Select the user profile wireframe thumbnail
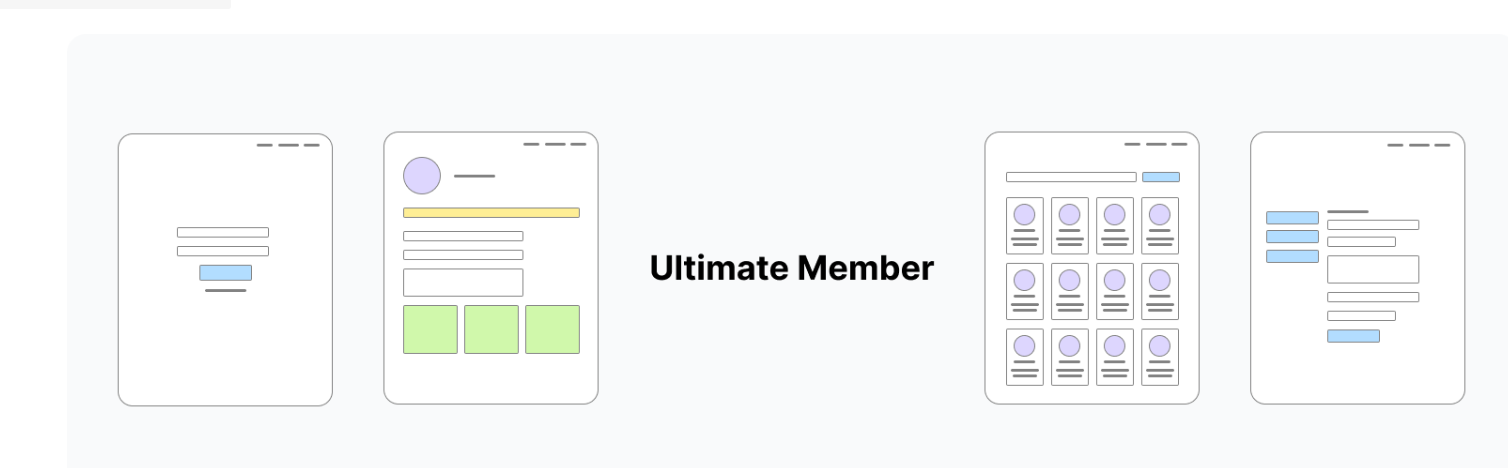 click(x=491, y=268)
